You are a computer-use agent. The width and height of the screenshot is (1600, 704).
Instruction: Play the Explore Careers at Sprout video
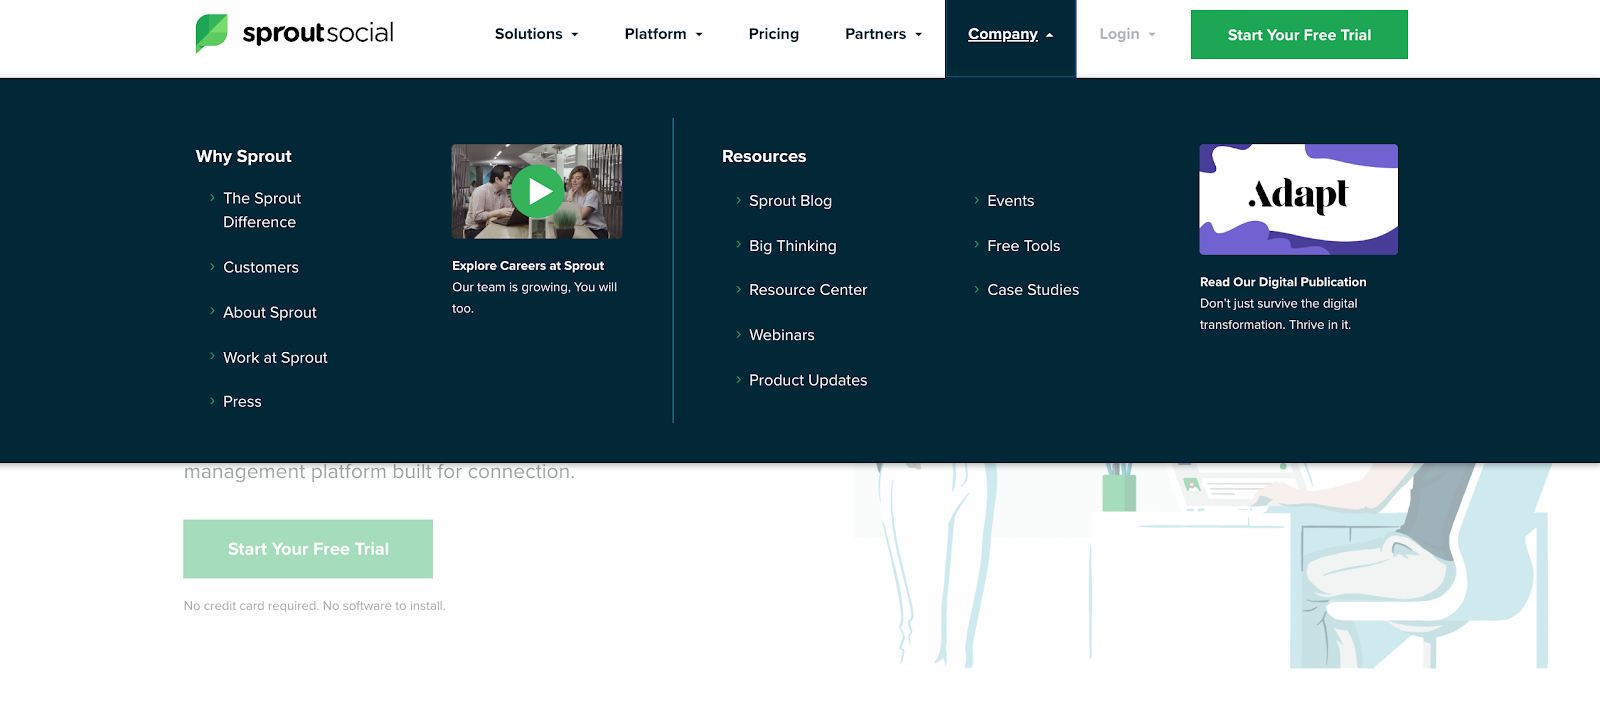click(x=538, y=191)
